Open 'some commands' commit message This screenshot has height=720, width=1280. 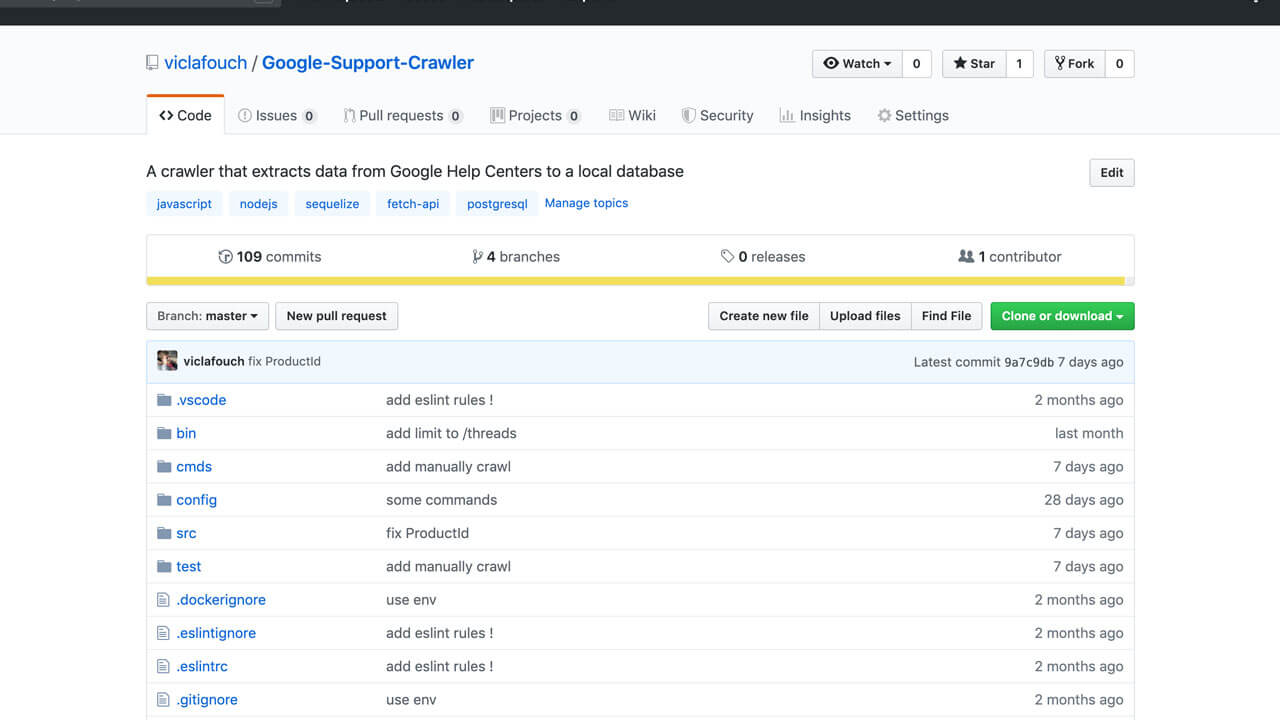click(441, 500)
